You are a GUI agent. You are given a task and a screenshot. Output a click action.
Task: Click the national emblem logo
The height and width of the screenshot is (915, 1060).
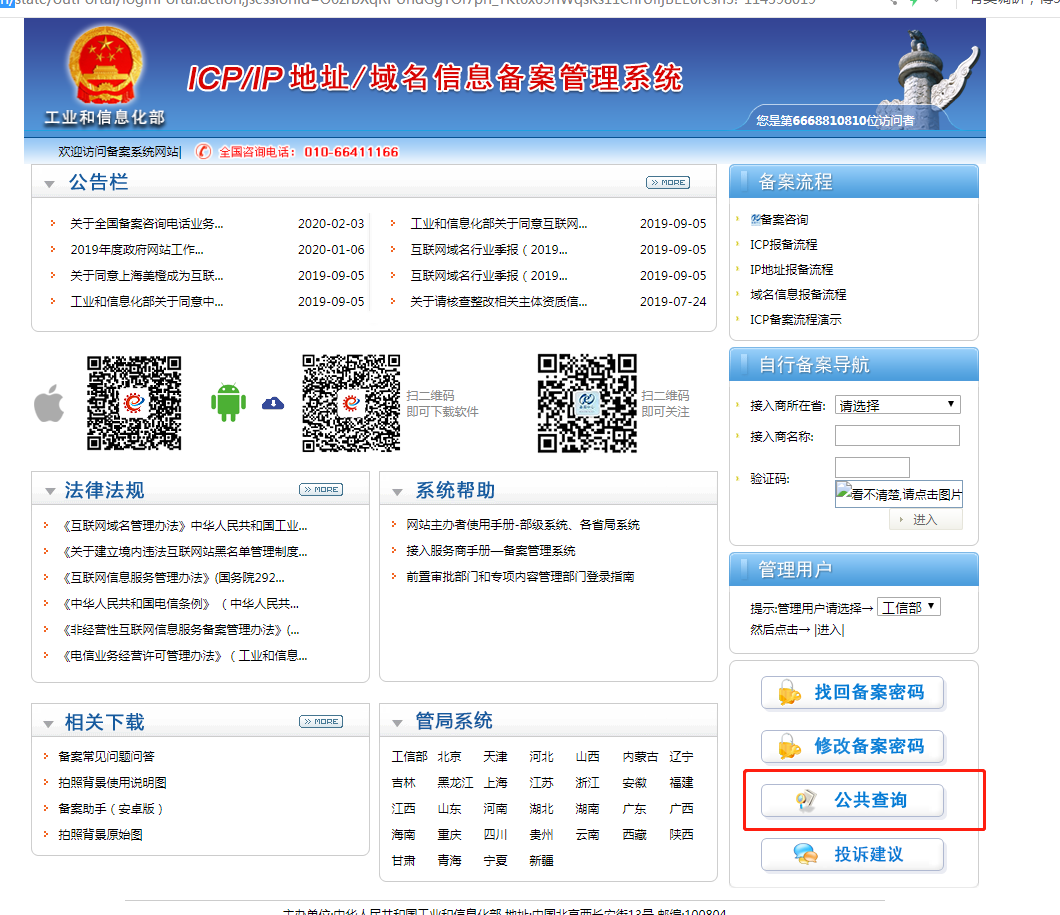tap(105, 67)
